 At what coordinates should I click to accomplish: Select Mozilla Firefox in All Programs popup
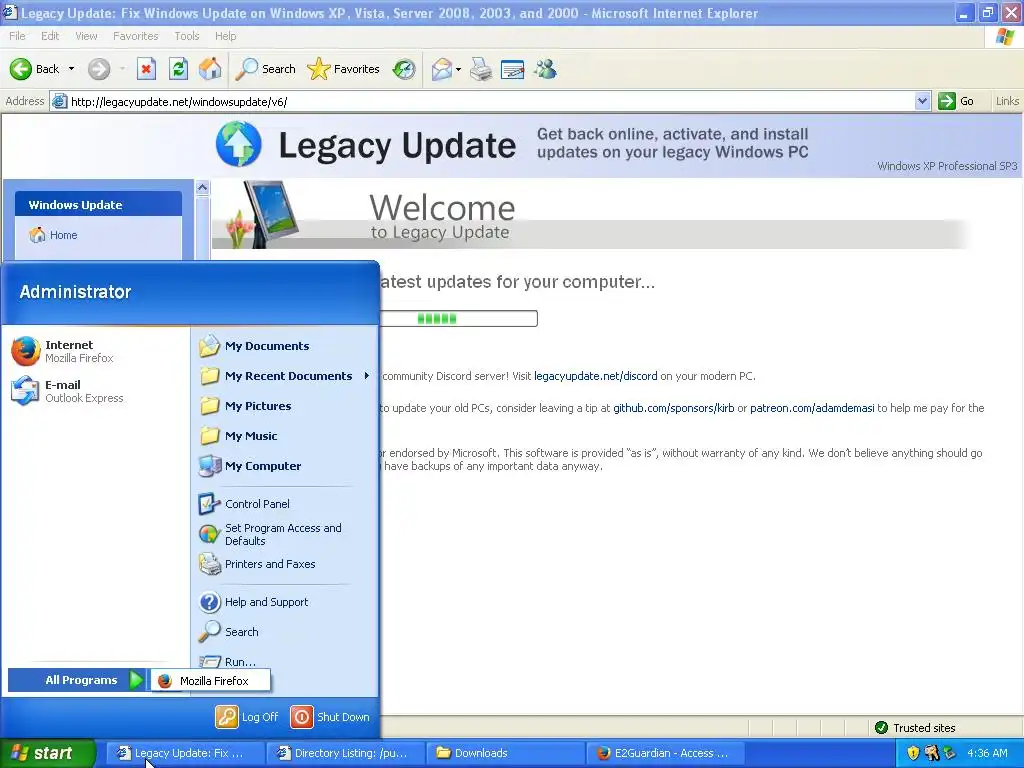[210, 680]
